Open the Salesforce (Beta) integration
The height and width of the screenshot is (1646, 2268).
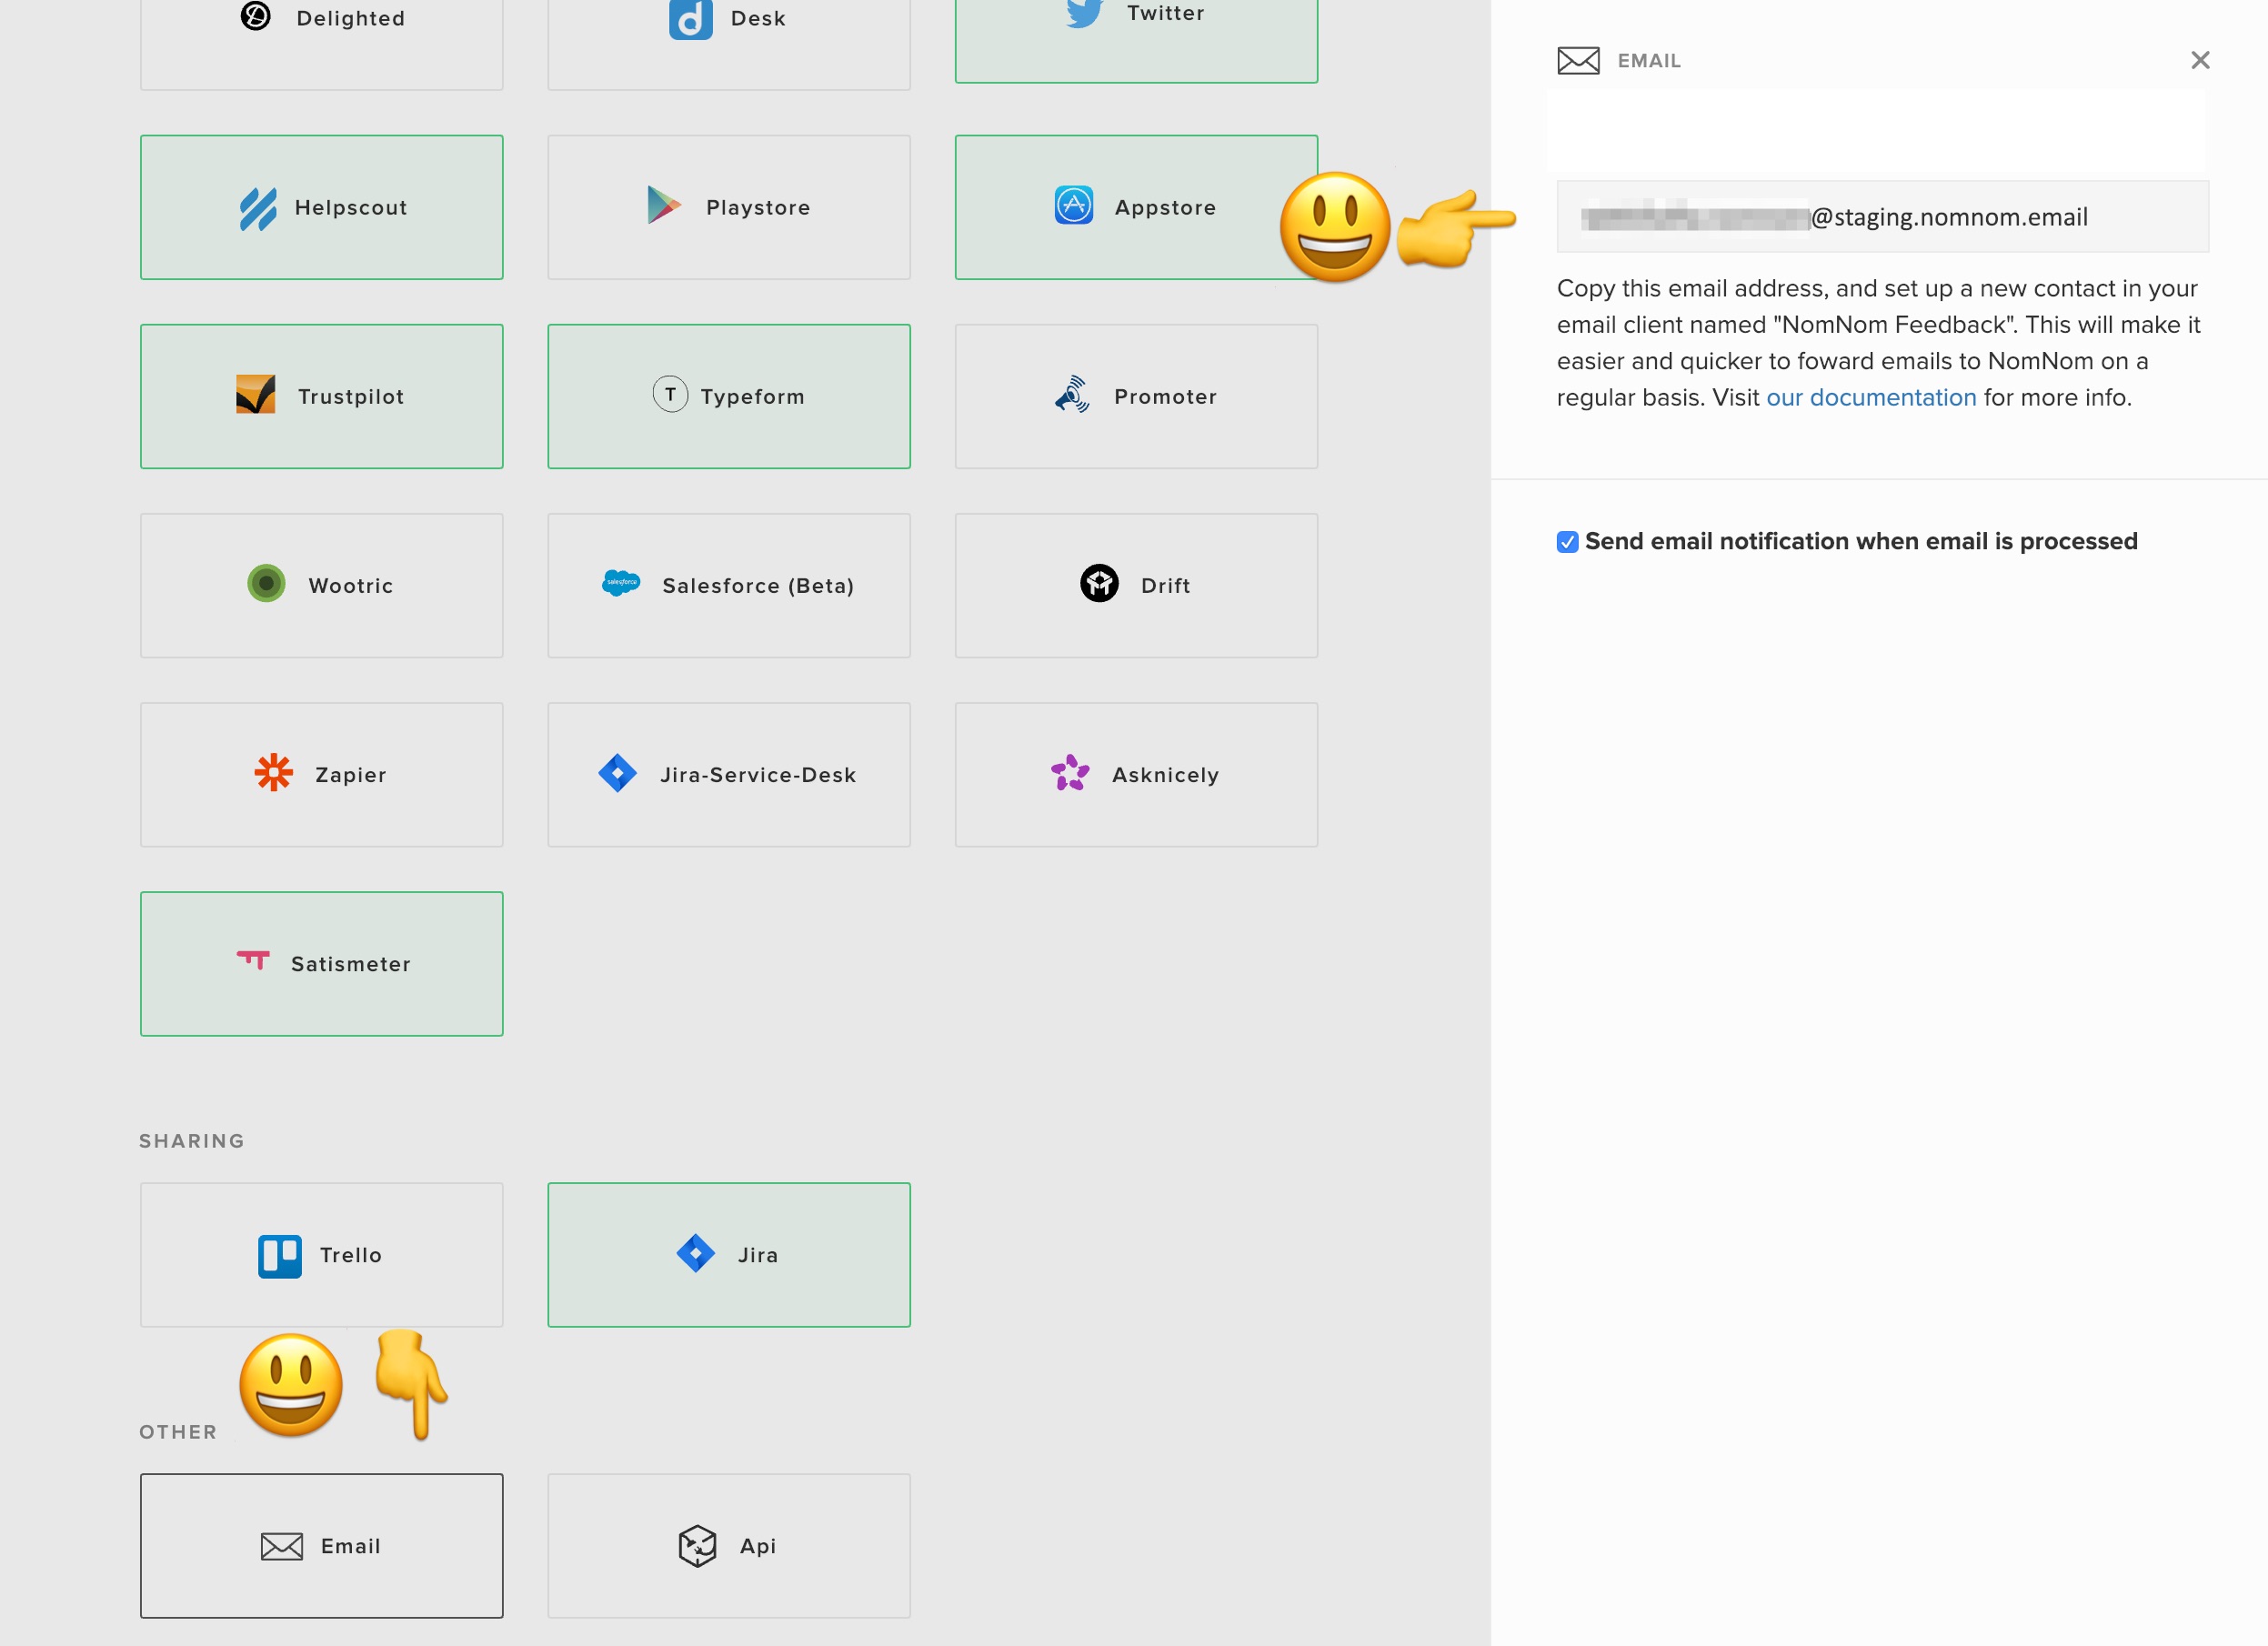click(728, 584)
